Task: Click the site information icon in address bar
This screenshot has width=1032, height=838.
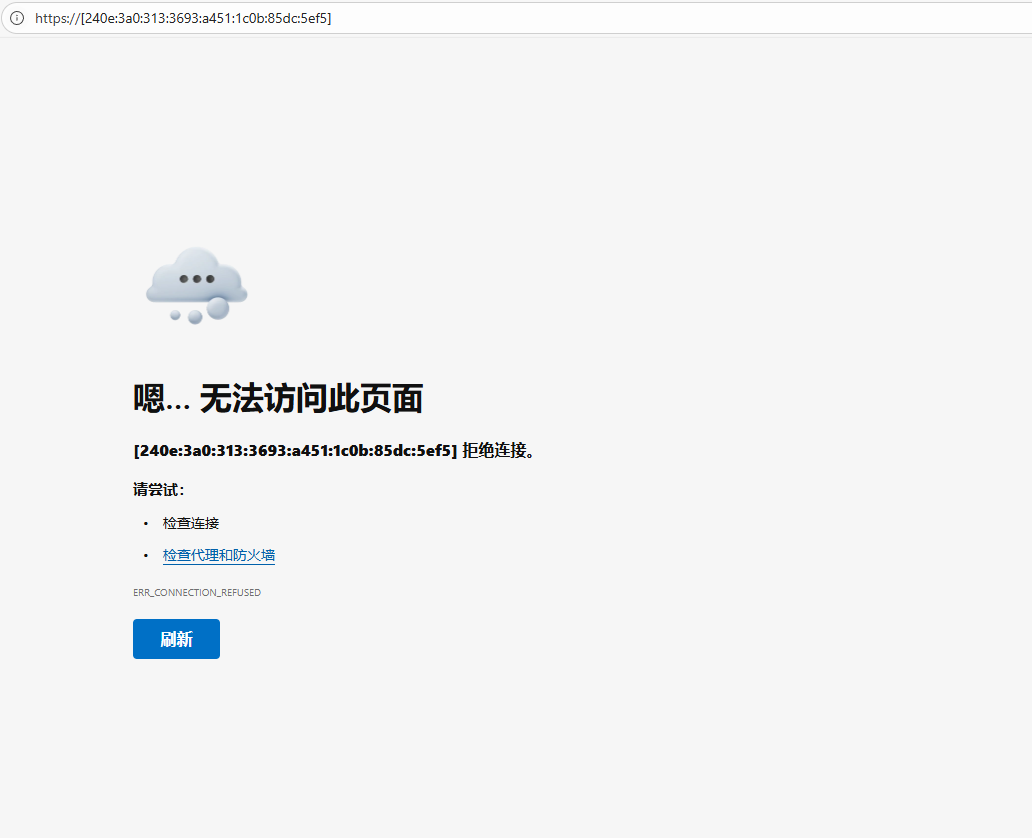Action: click(x=16, y=18)
